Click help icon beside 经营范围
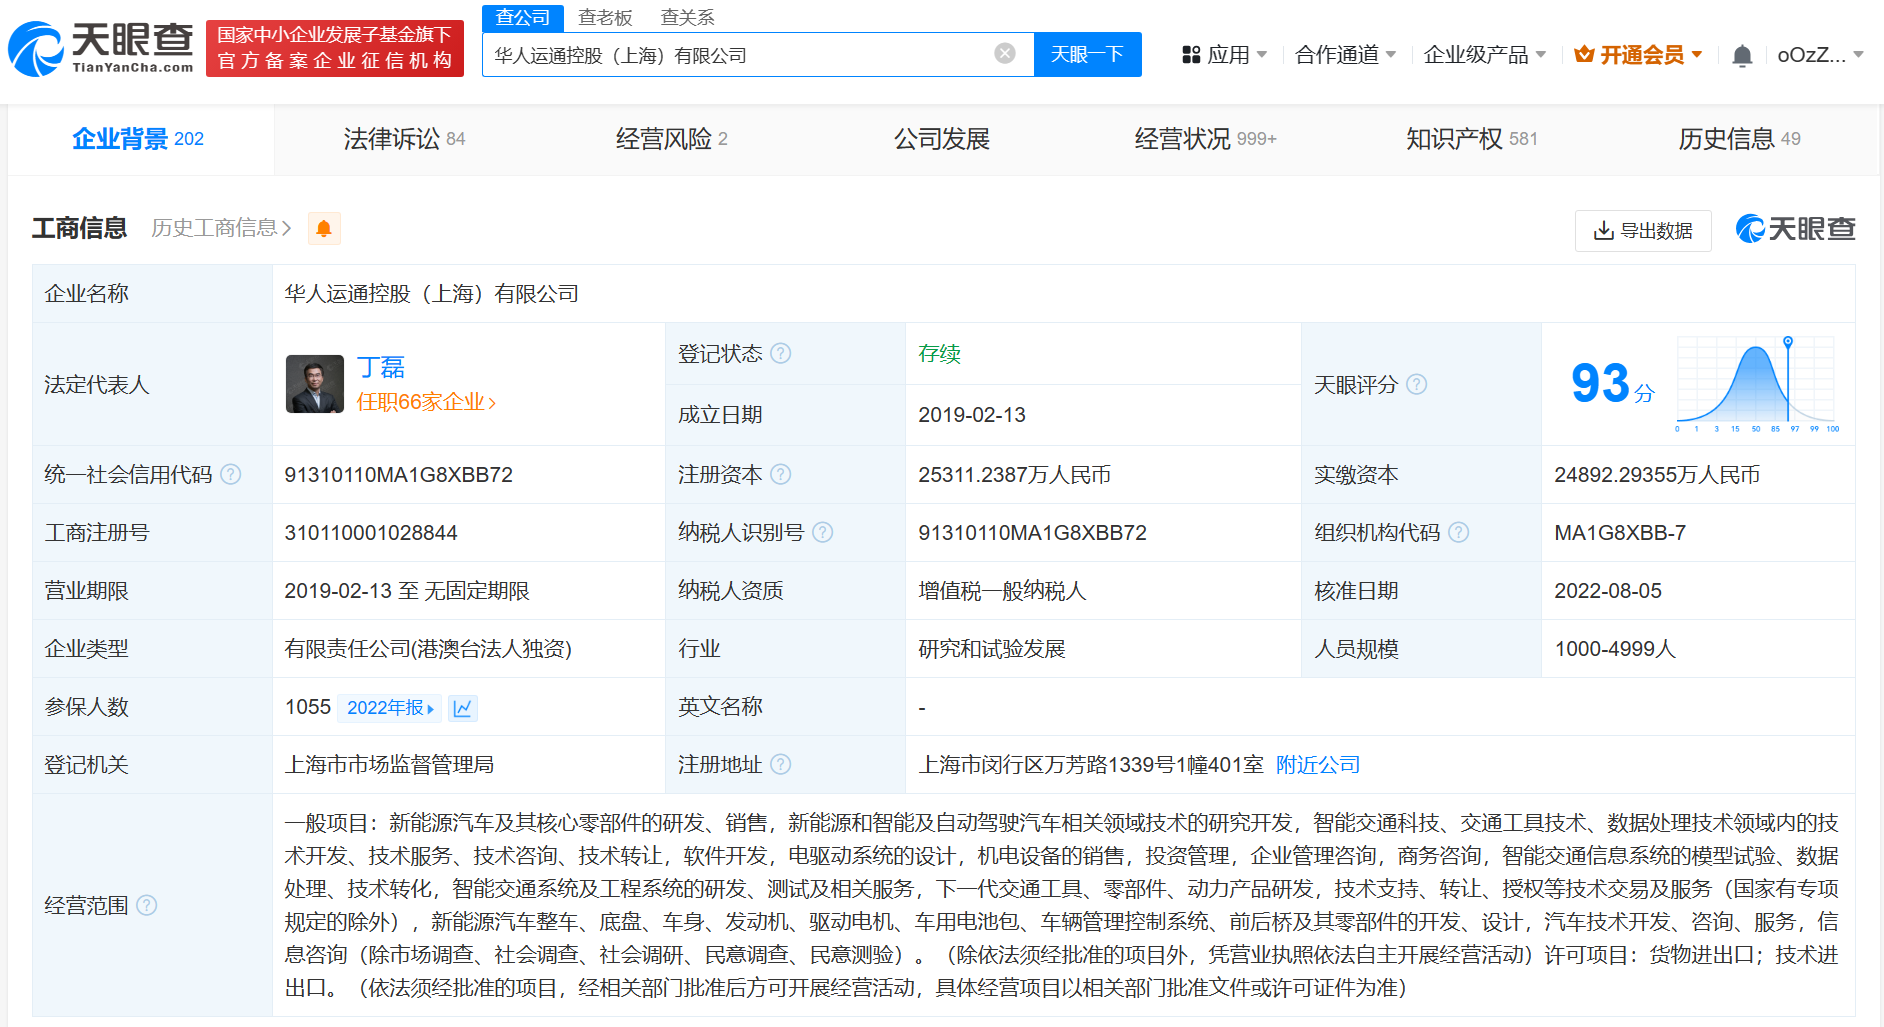Viewport: 1884px width, 1027px height. coord(147,905)
